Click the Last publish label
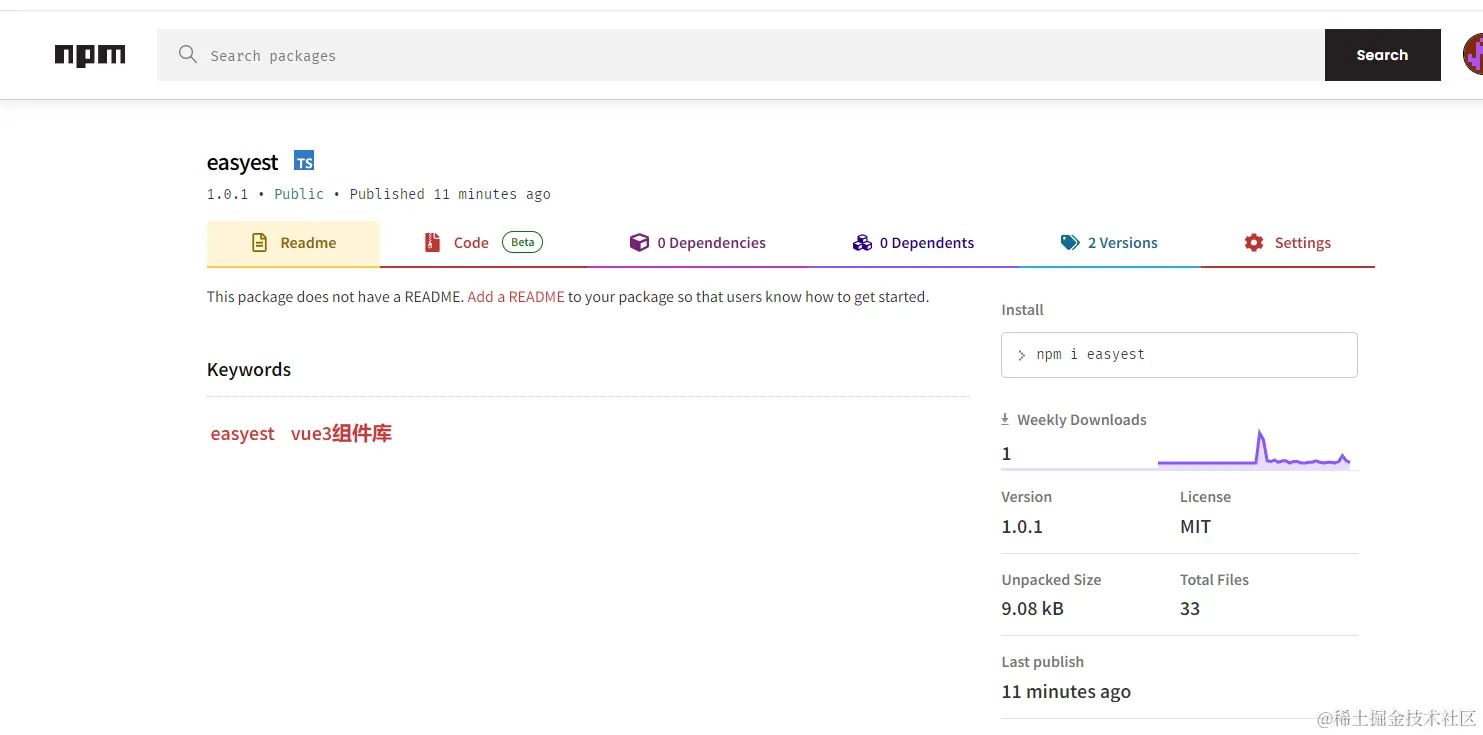Viewport: 1483px width, 735px height. tap(1042, 661)
